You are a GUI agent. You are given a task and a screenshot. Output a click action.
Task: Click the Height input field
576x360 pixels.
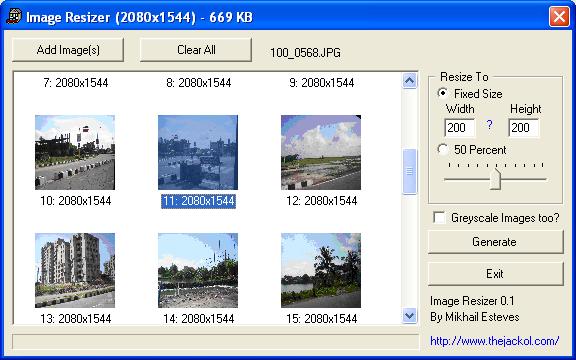(524, 127)
